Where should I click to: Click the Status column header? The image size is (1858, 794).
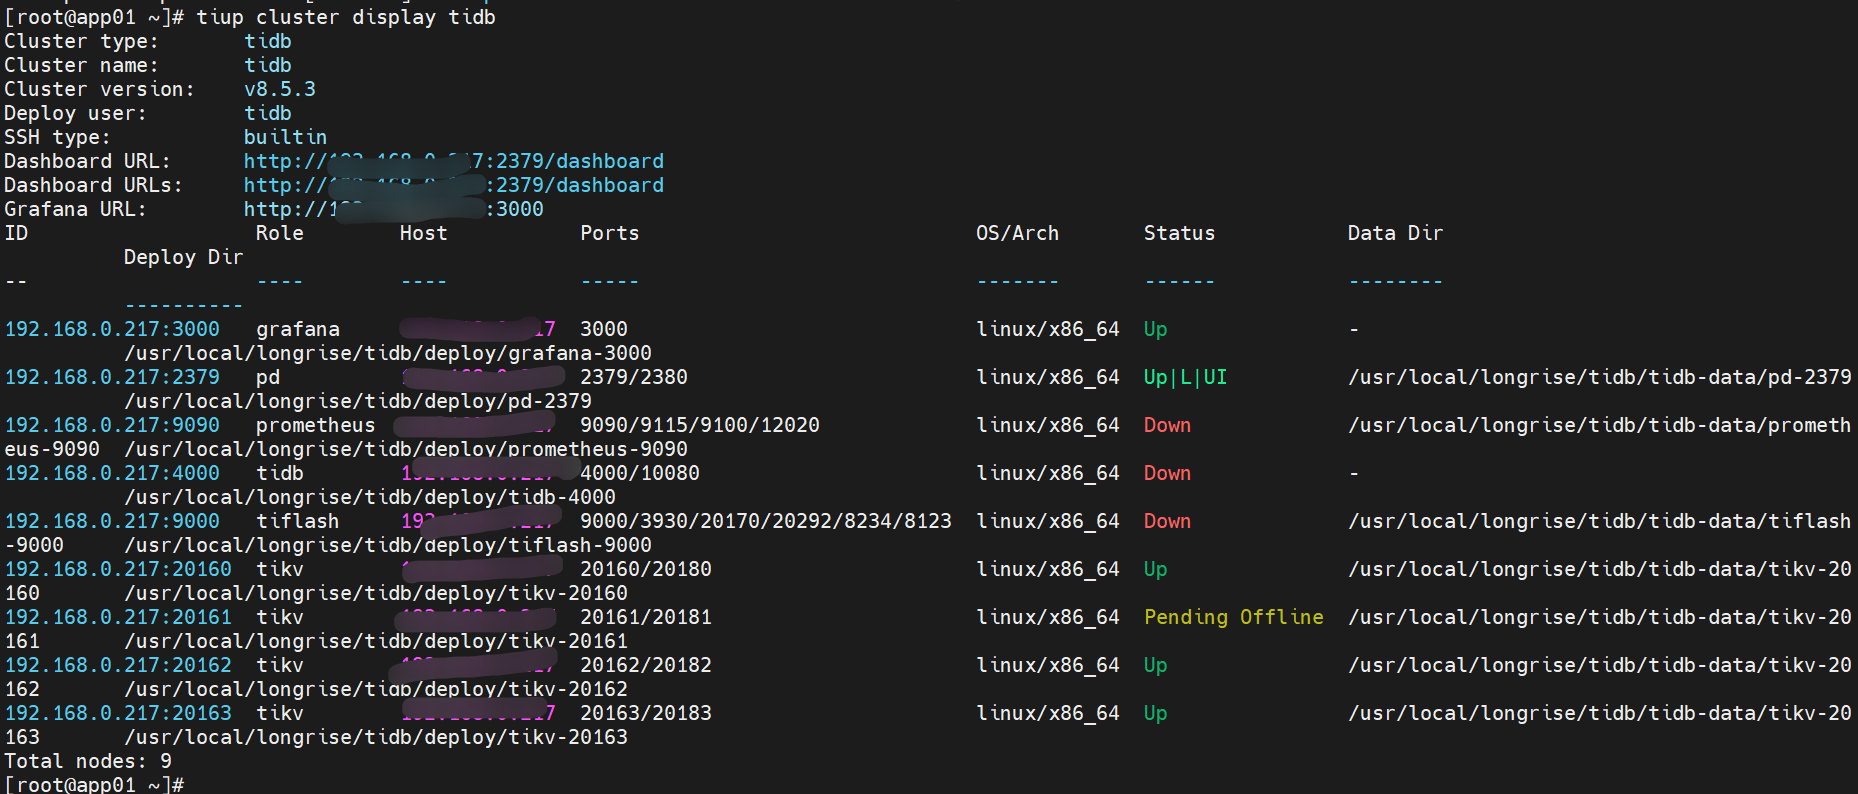pos(1179,233)
